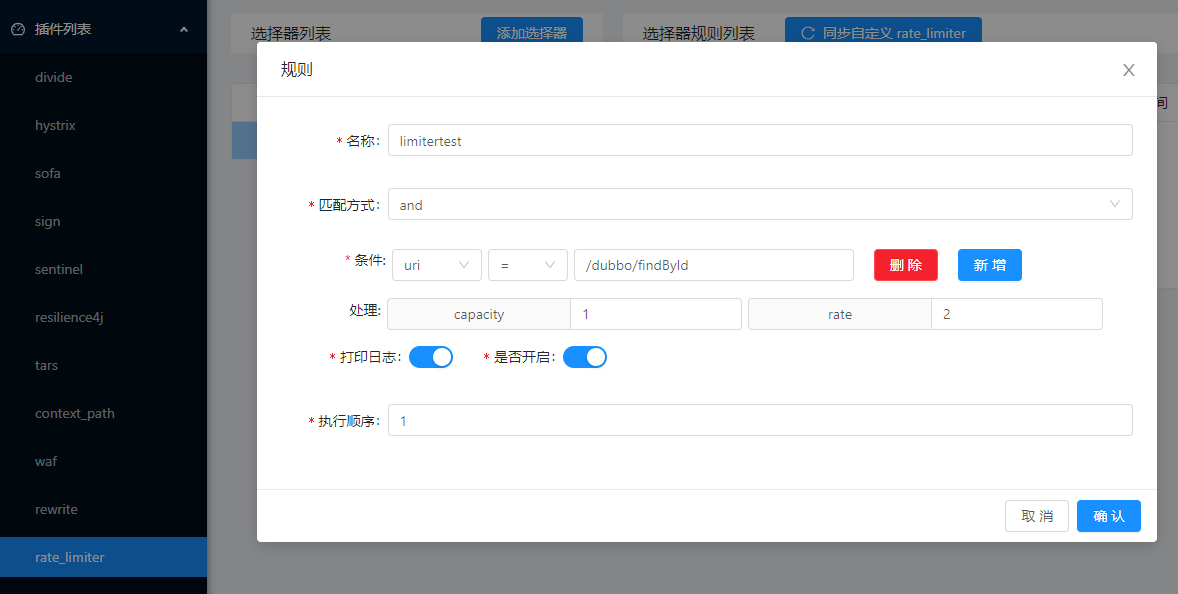Select the sentinel plugin in the sidebar
The width and height of the screenshot is (1178, 594).
pyautogui.click(x=60, y=269)
